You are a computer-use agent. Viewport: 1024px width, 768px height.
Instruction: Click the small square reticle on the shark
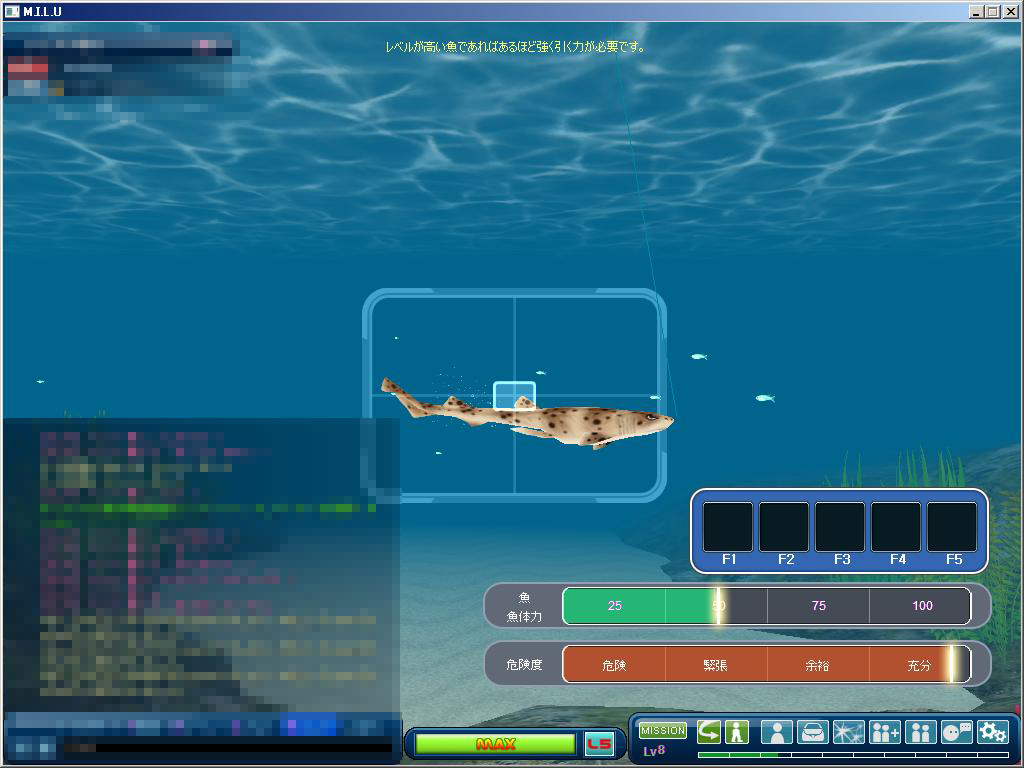coord(514,396)
